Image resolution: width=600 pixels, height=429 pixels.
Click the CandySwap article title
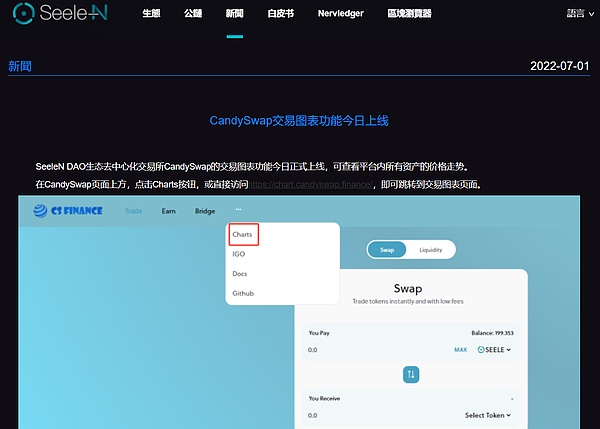(299, 121)
